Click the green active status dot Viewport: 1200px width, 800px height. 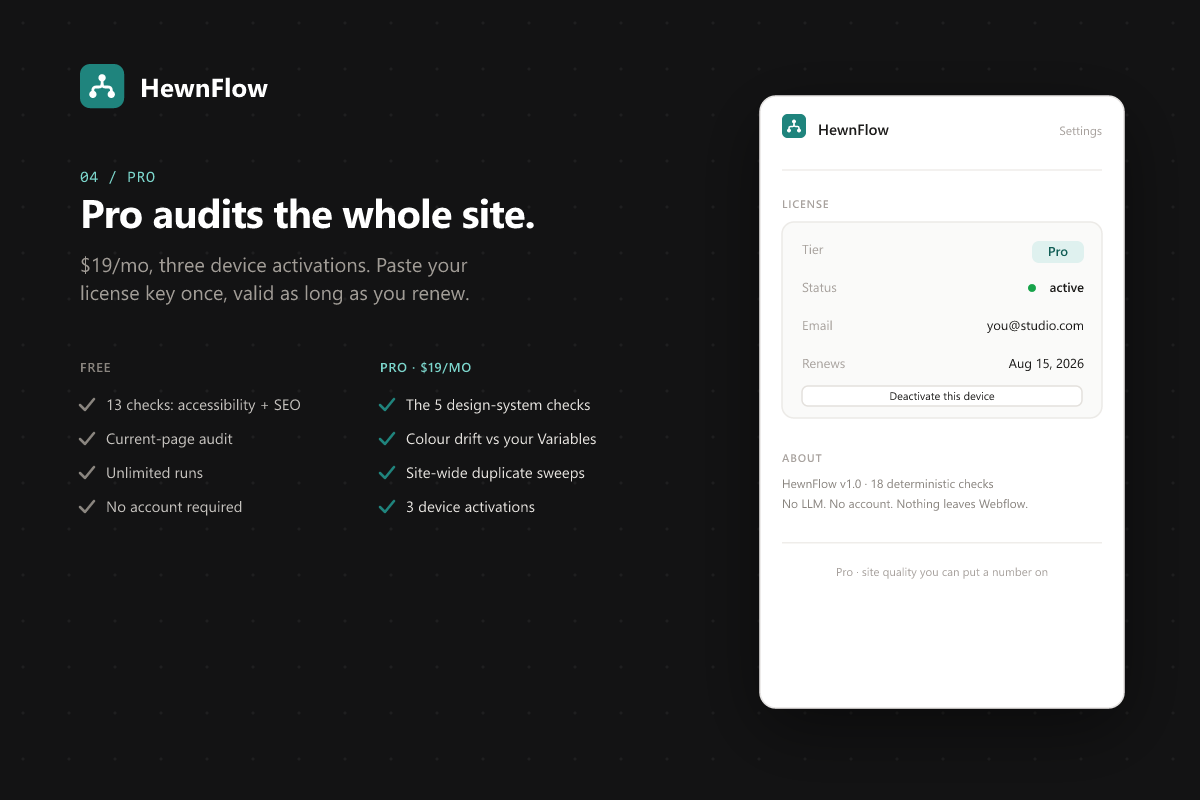tap(1032, 288)
